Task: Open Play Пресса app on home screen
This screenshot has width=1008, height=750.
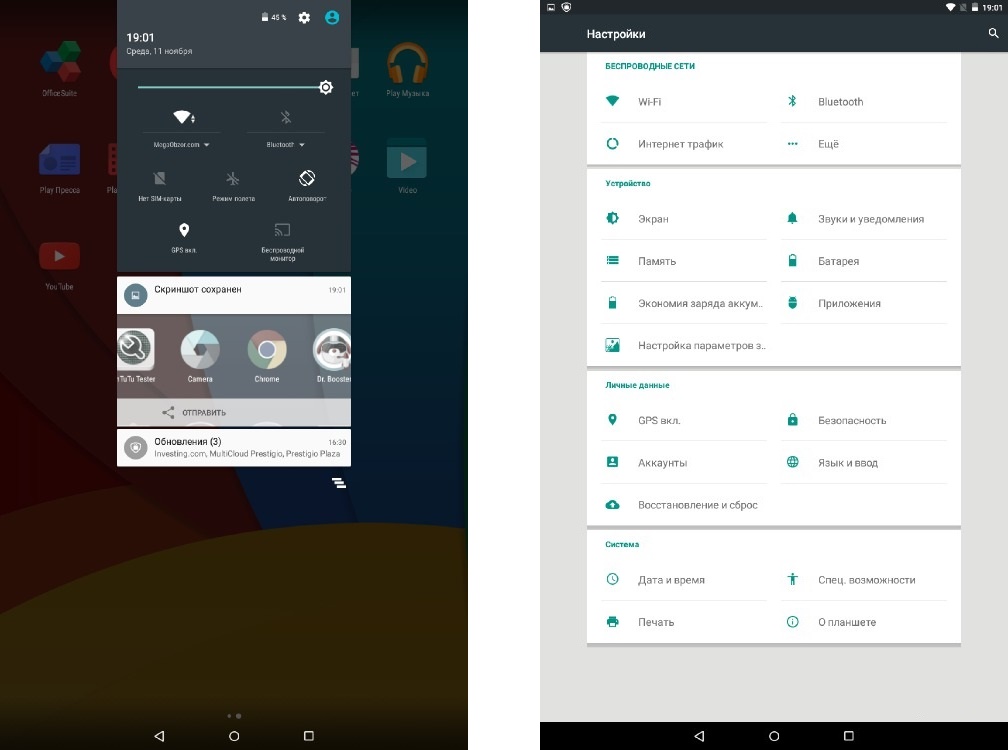Action: coord(60,168)
